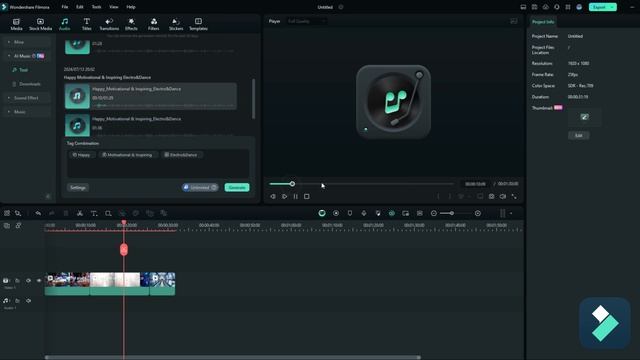Viewport: 640px width, 360px height.
Task: Pause the preview playback
Action: pos(296,197)
